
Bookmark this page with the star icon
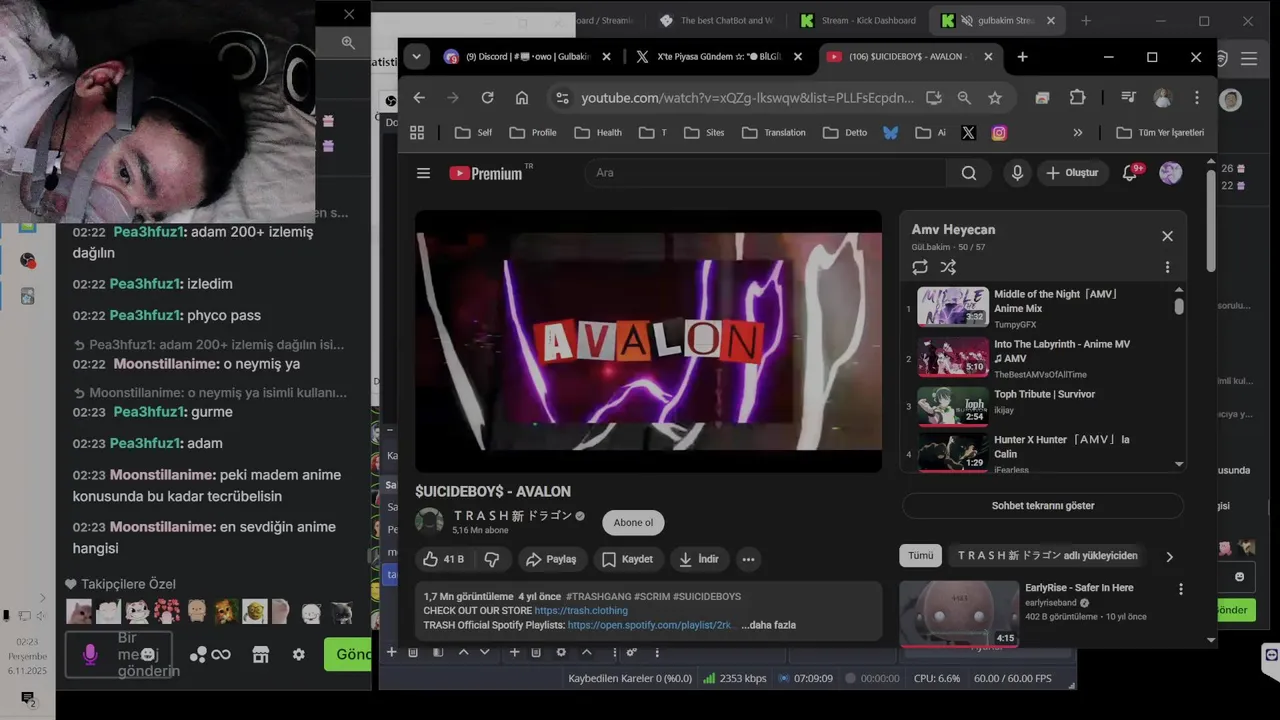[x=995, y=98]
